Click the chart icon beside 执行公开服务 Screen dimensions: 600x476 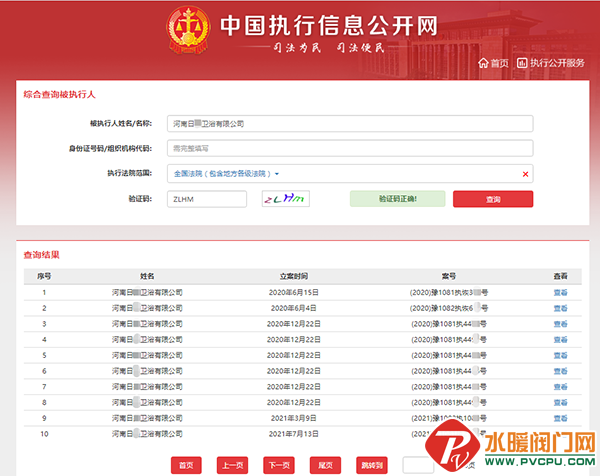tap(522, 63)
